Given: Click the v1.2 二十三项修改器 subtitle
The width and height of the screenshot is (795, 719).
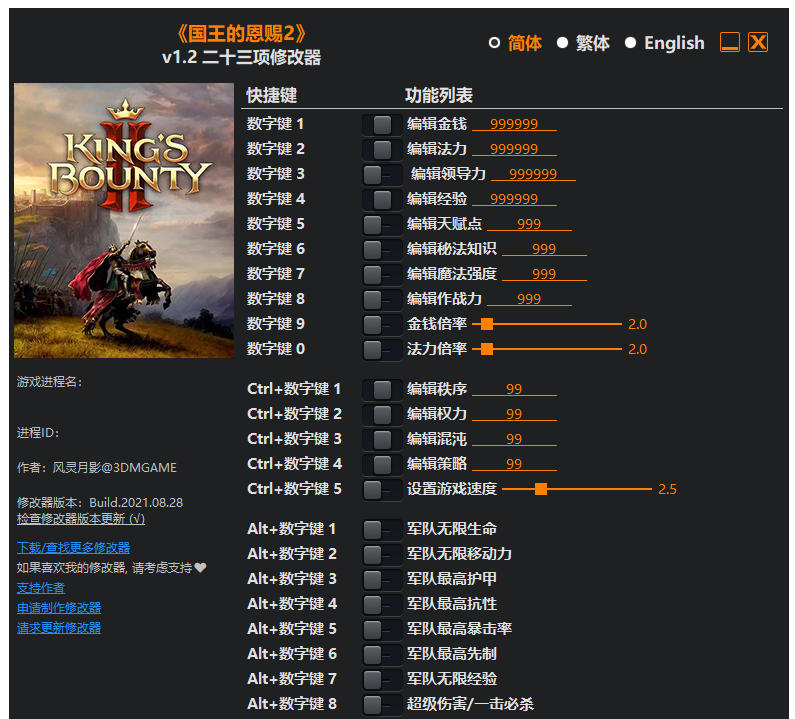Looking at the screenshot, I should 241,57.
